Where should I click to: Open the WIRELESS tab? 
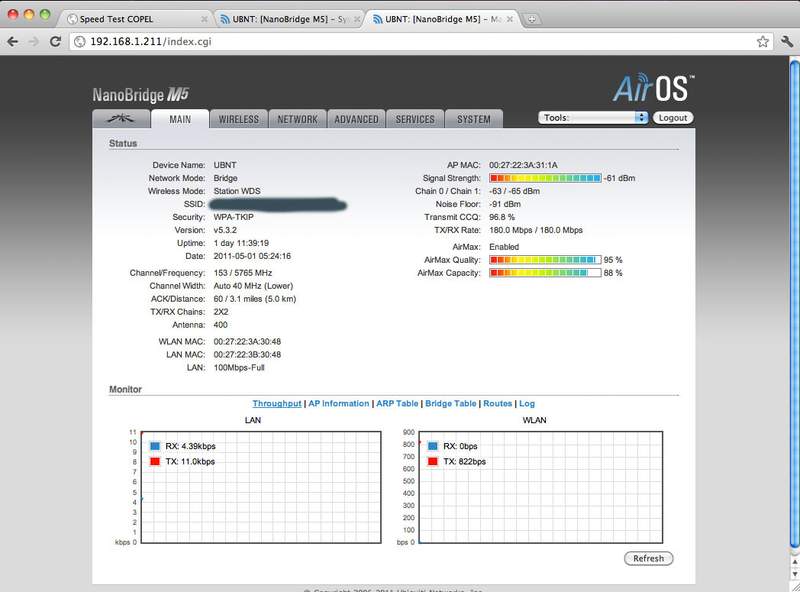(239, 119)
